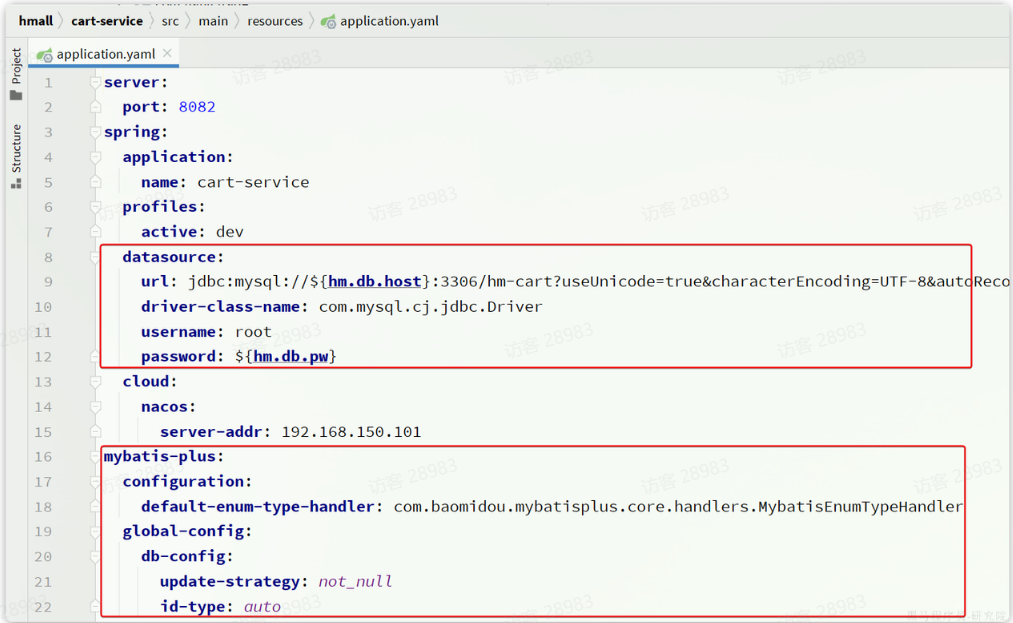Viewport: 1013px width, 623px height.
Task: Click the profiles key
Action: (x=160, y=207)
